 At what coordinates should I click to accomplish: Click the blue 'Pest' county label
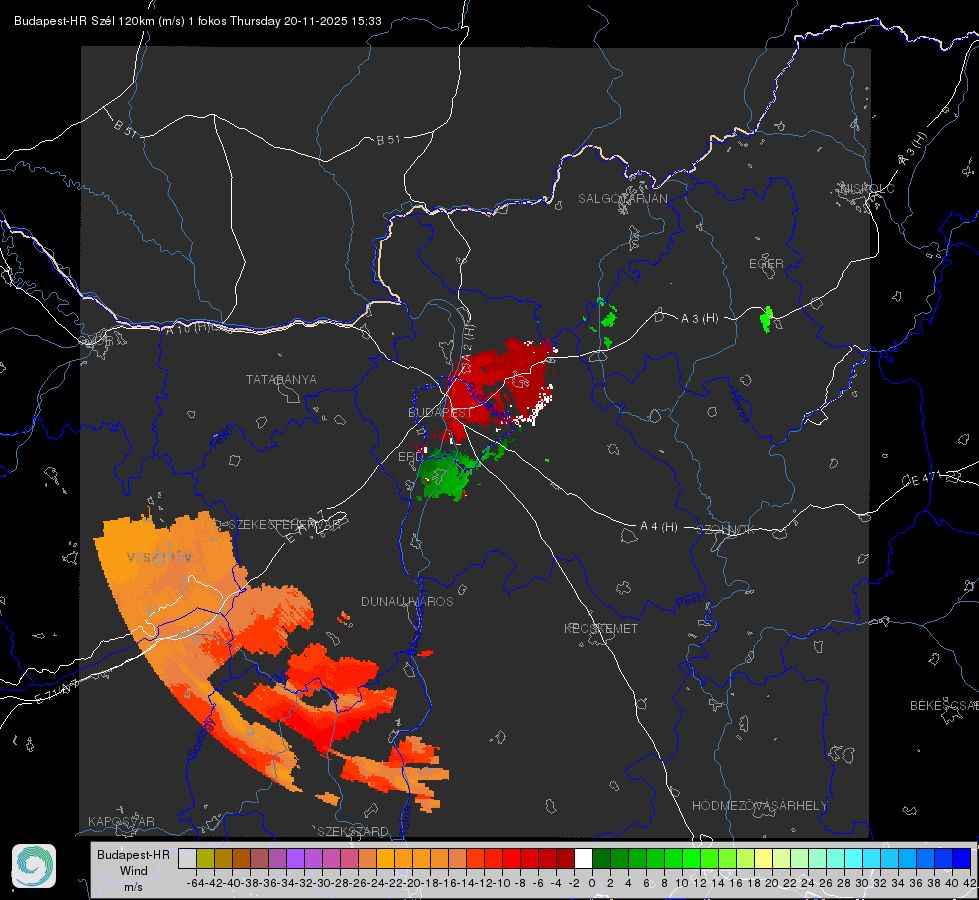(687, 603)
